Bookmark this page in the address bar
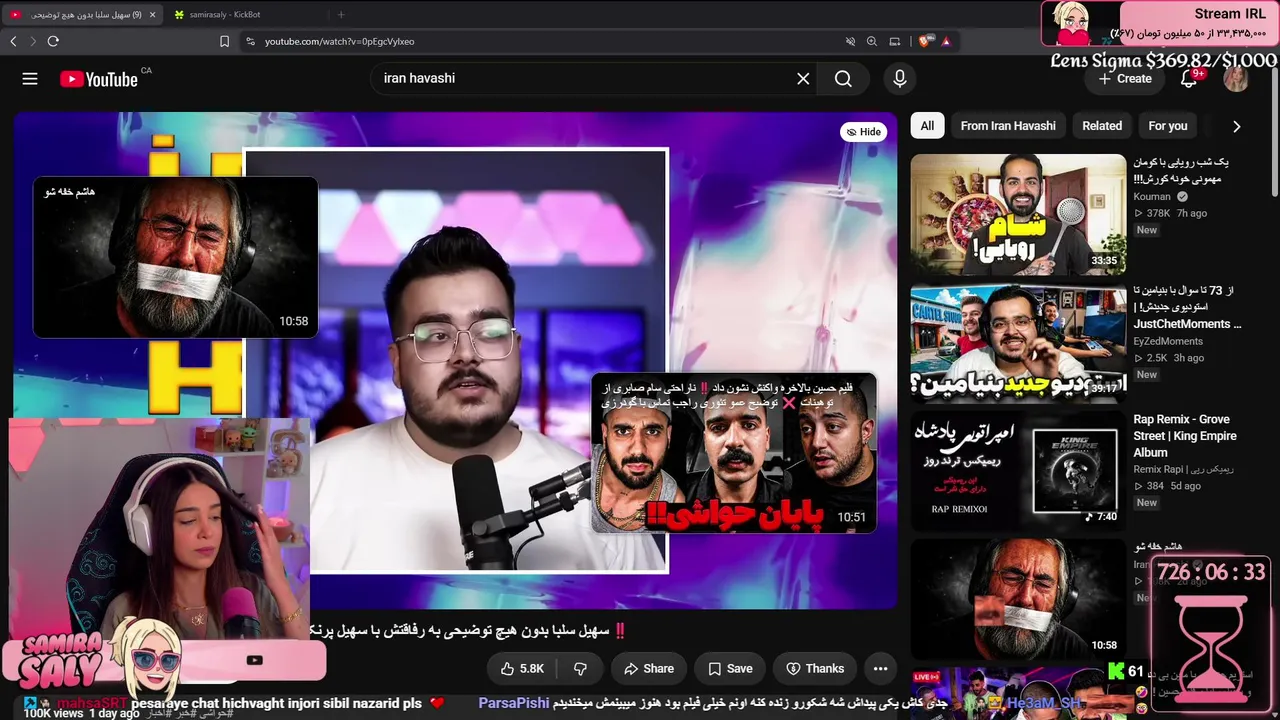 (224, 41)
